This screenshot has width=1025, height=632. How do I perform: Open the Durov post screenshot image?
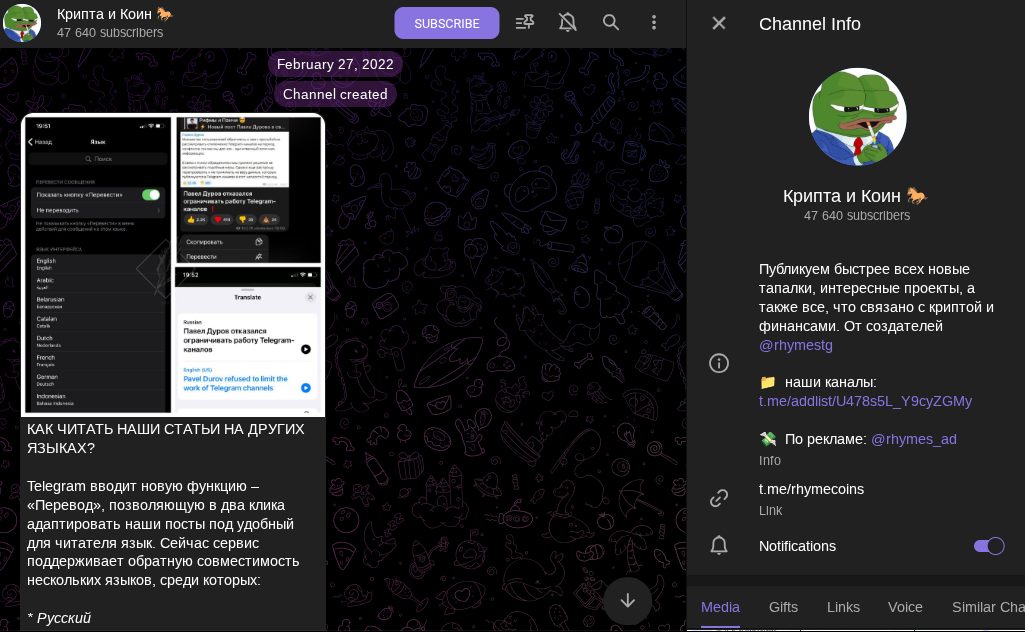[x=248, y=190]
